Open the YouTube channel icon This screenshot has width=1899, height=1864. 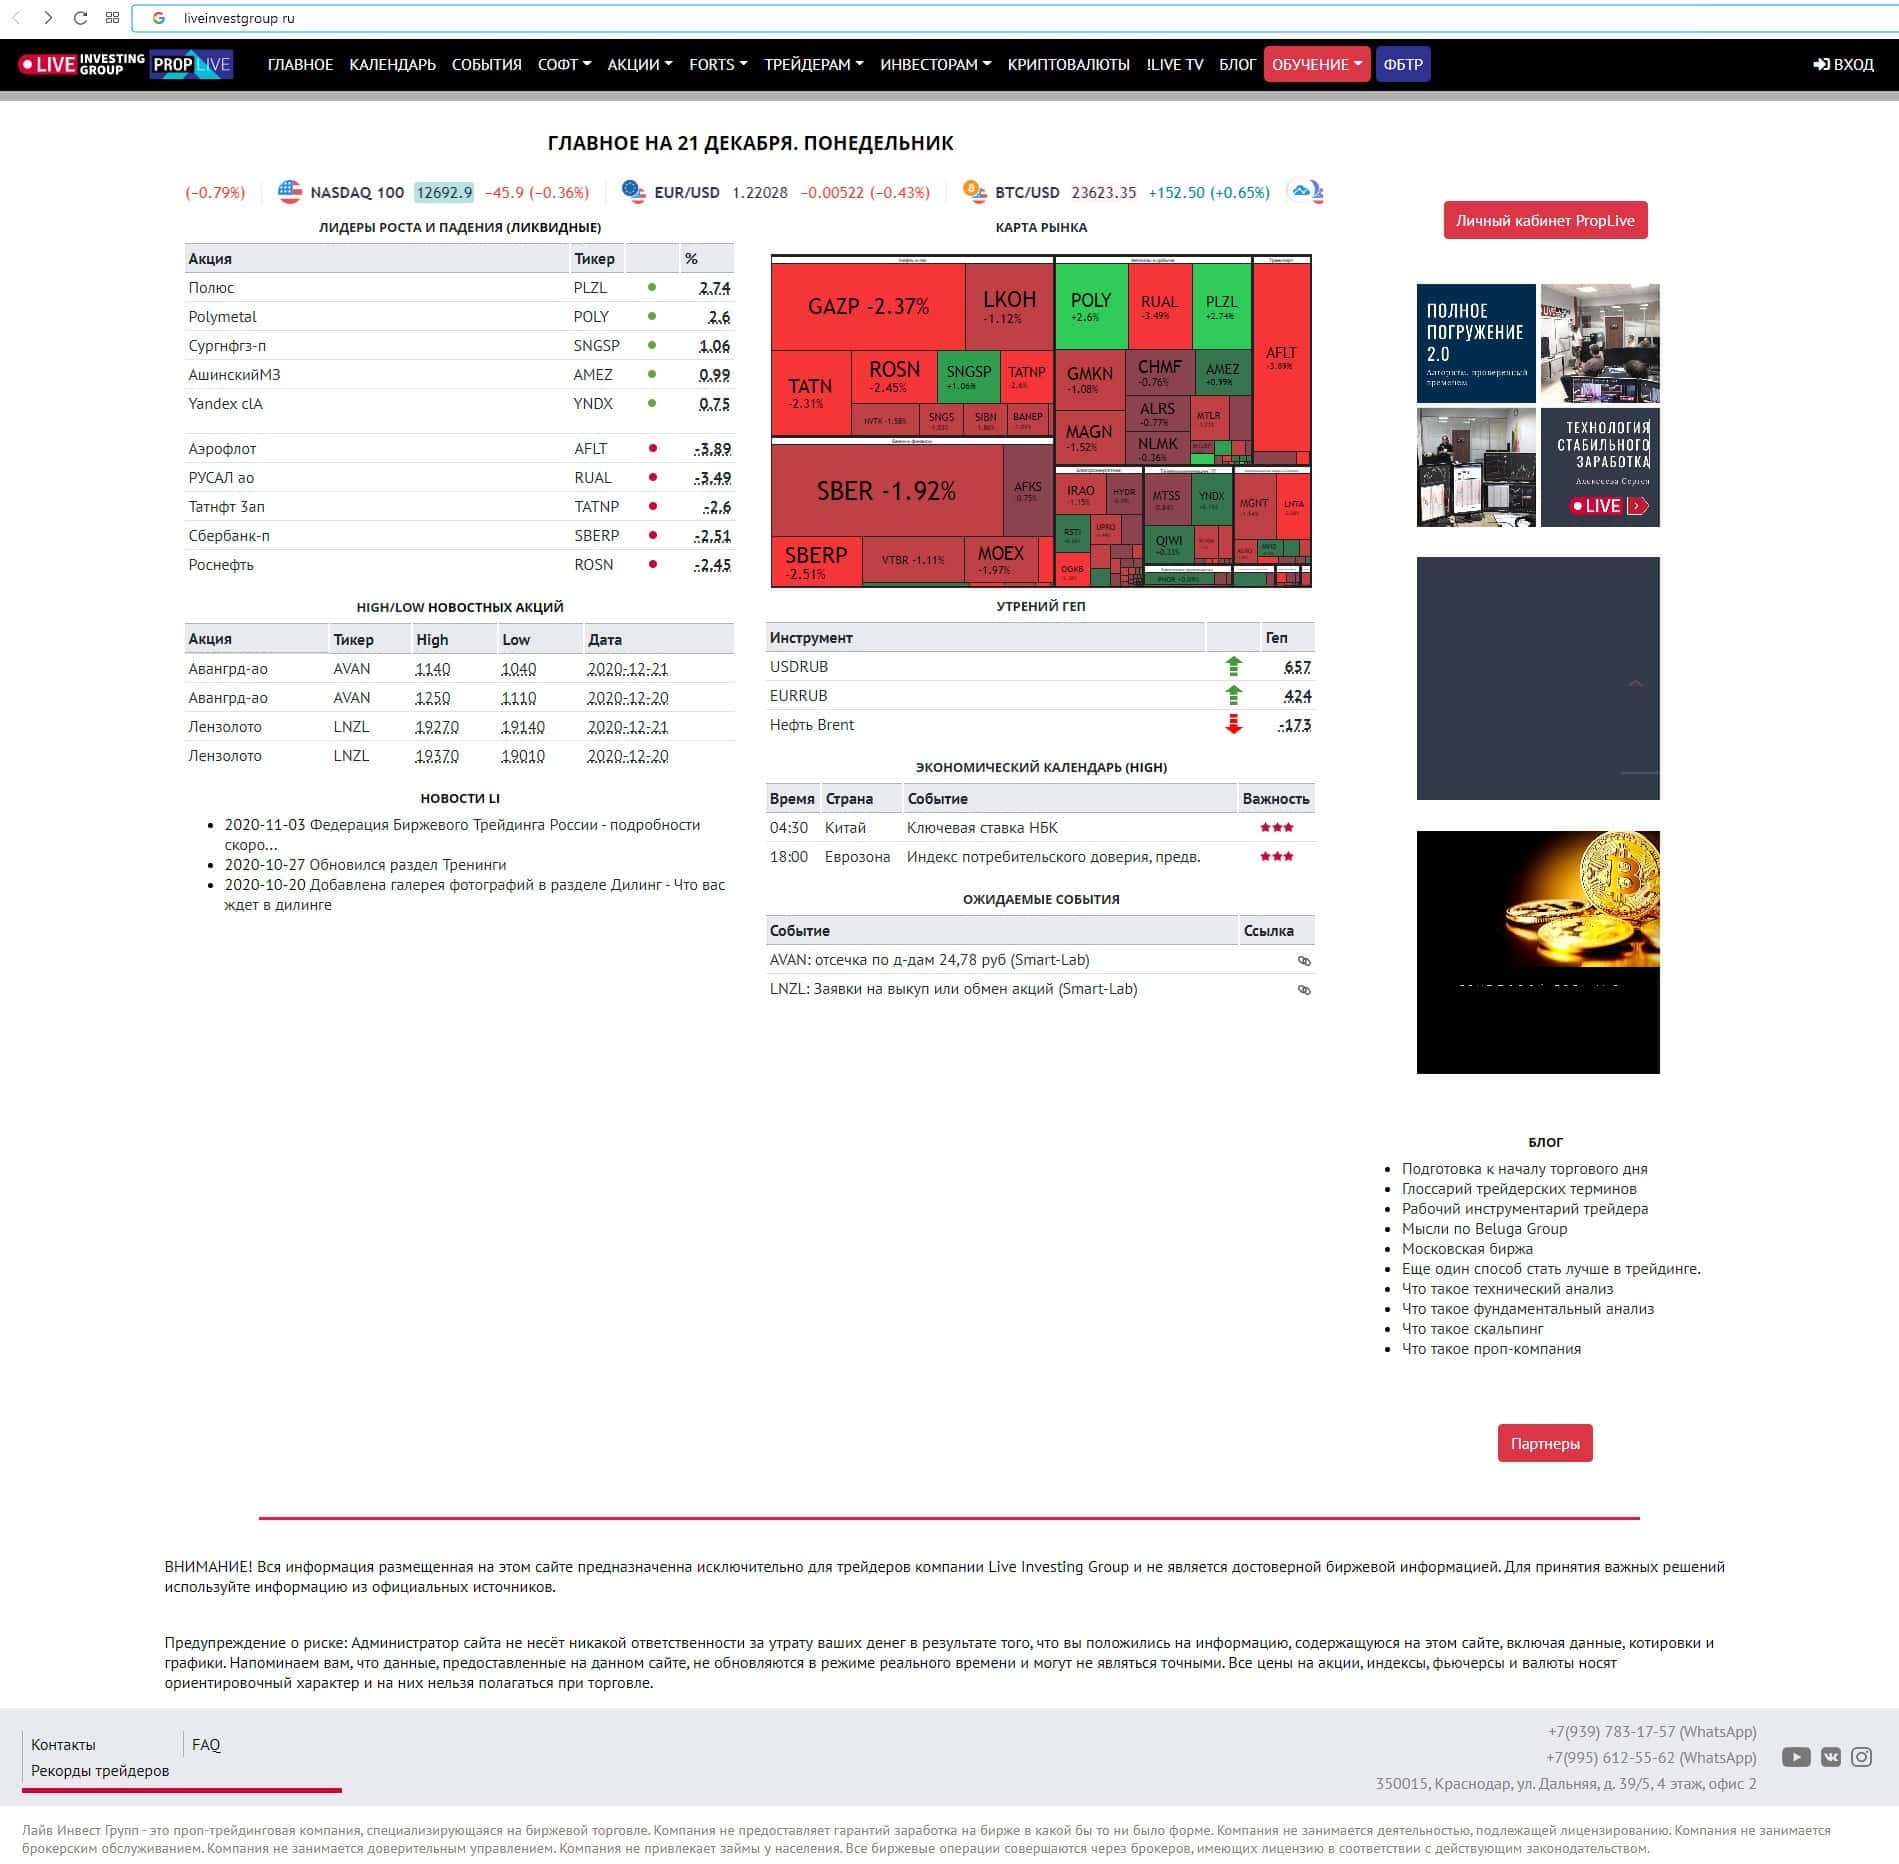point(1796,1757)
